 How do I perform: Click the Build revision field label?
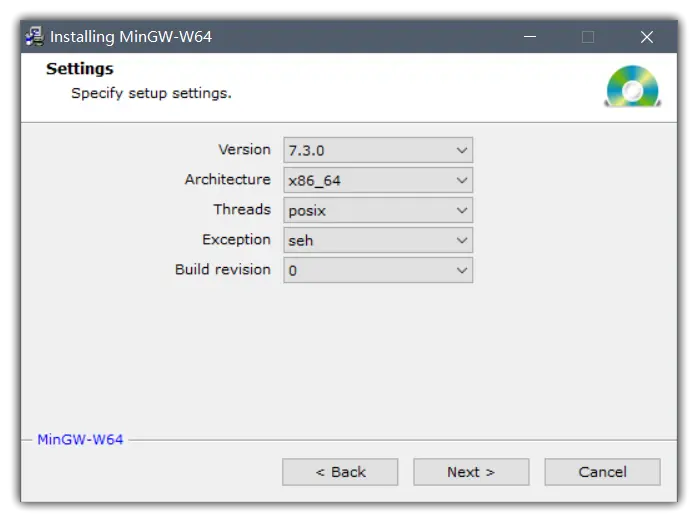tap(222, 270)
